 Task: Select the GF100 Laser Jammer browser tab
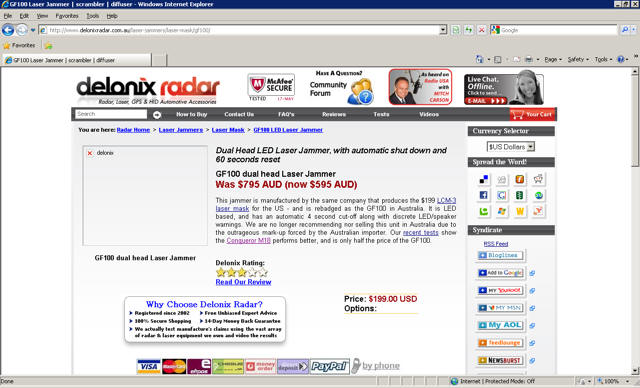coord(76,60)
